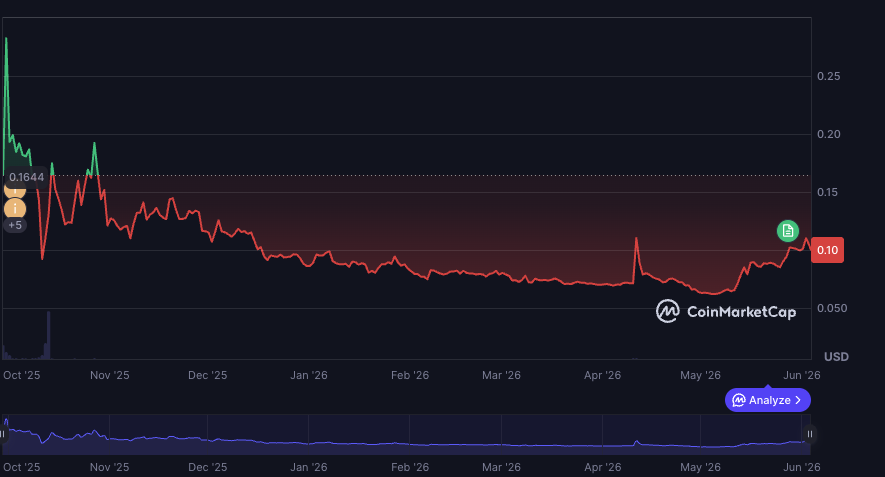Click Dec '25 label under the navigator
Screen dimensions: 885x477
[207, 467]
